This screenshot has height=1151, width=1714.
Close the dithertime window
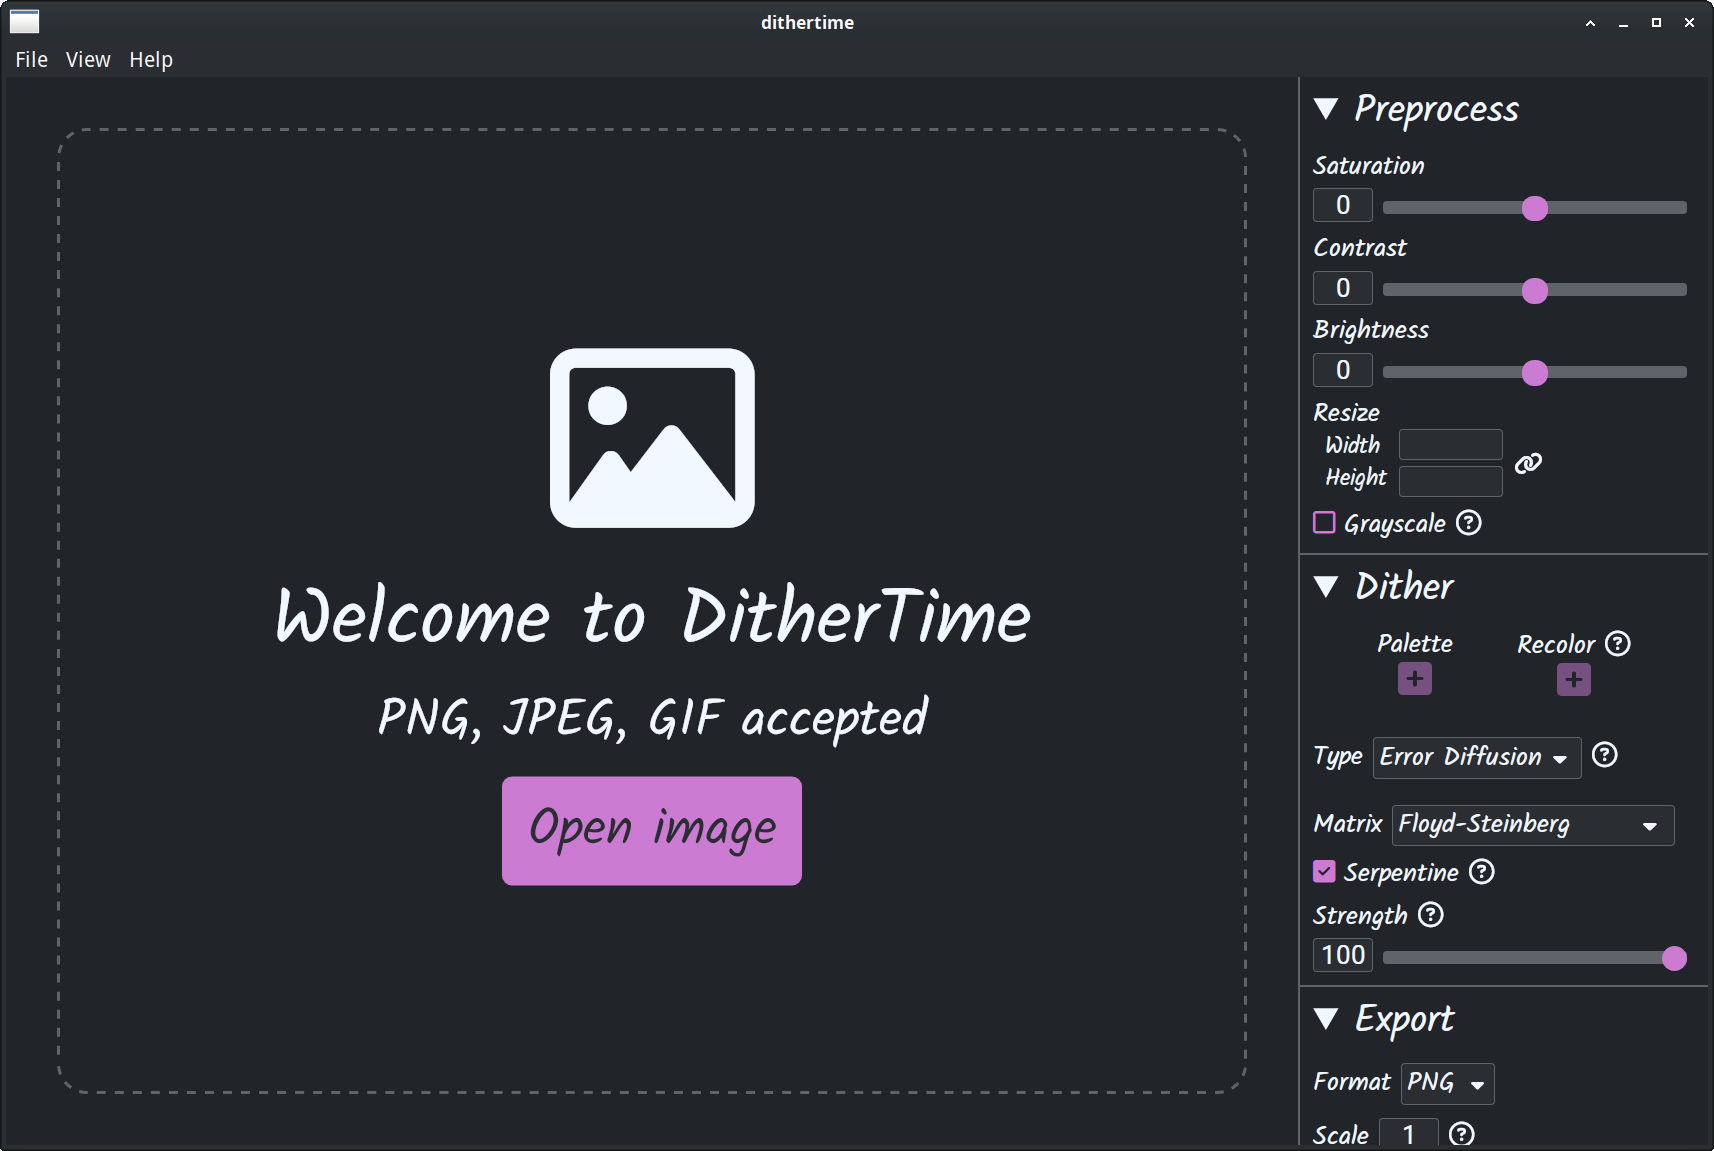click(x=1689, y=23)
